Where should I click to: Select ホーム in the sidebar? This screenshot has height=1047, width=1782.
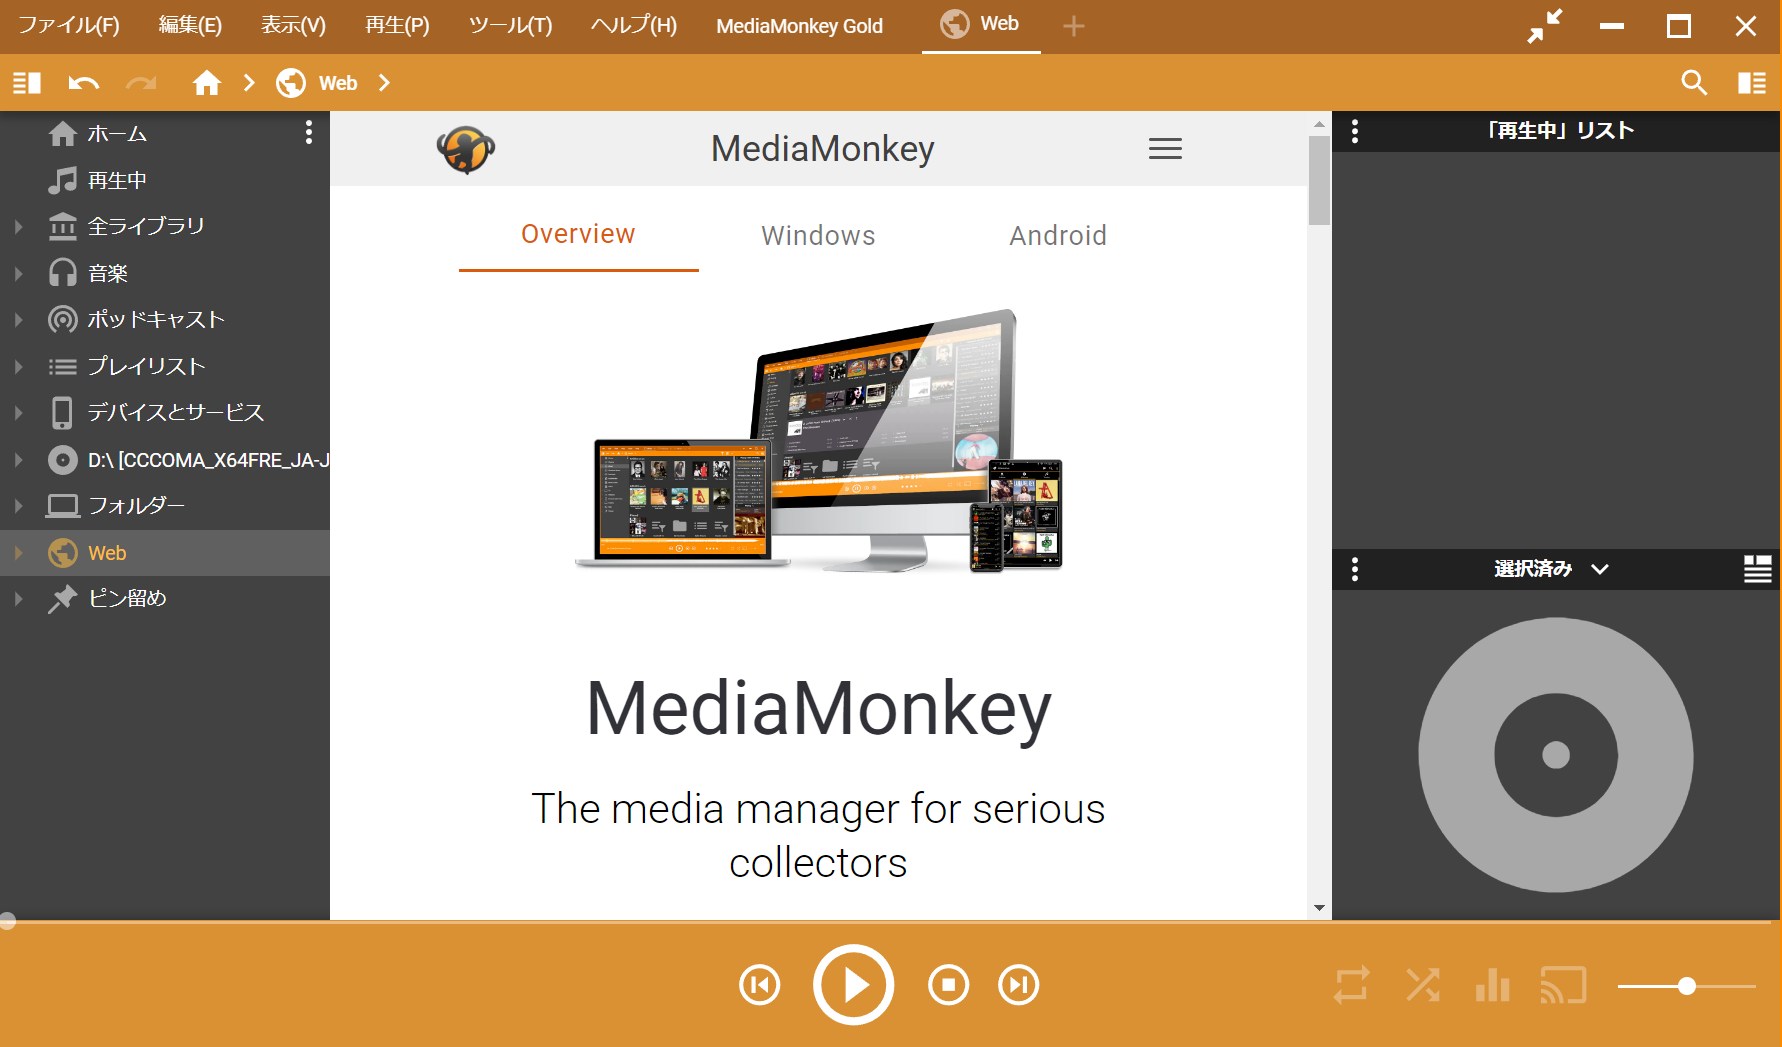click(x=165, y=133)
